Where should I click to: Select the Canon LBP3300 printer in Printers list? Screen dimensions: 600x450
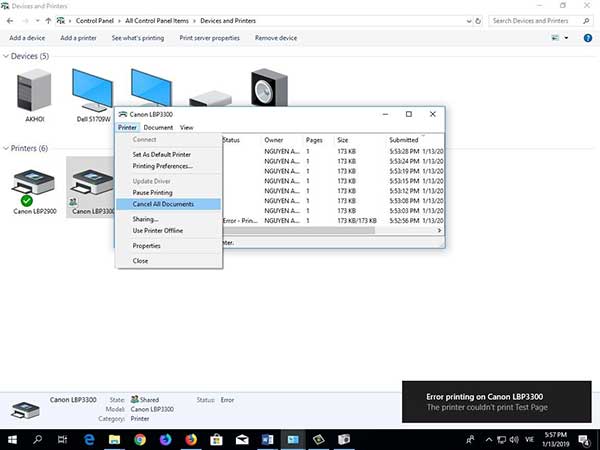pos(92,188)
